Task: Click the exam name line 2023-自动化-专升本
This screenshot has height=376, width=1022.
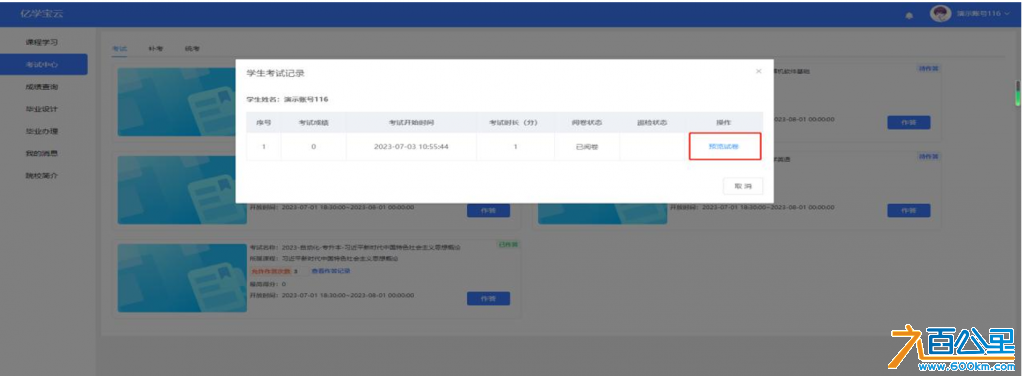Action: coord(355,248)
